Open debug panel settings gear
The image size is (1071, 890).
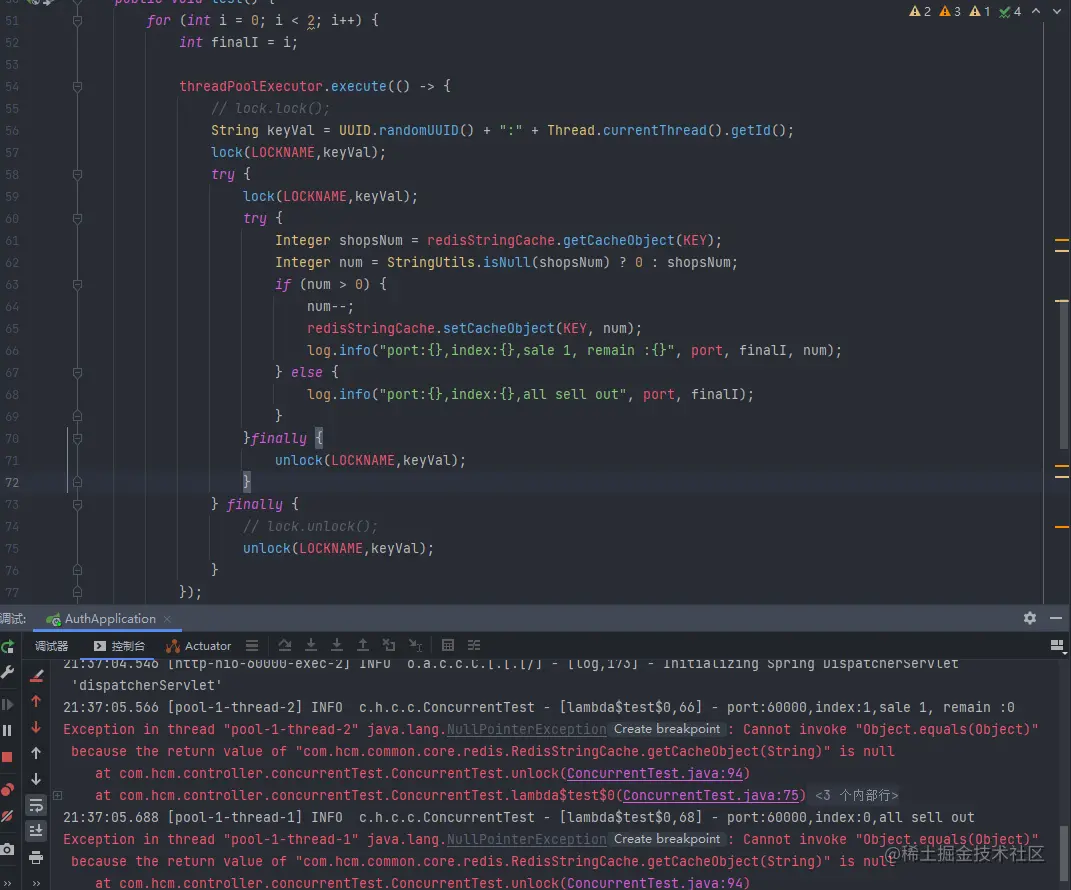(1030, 618)
